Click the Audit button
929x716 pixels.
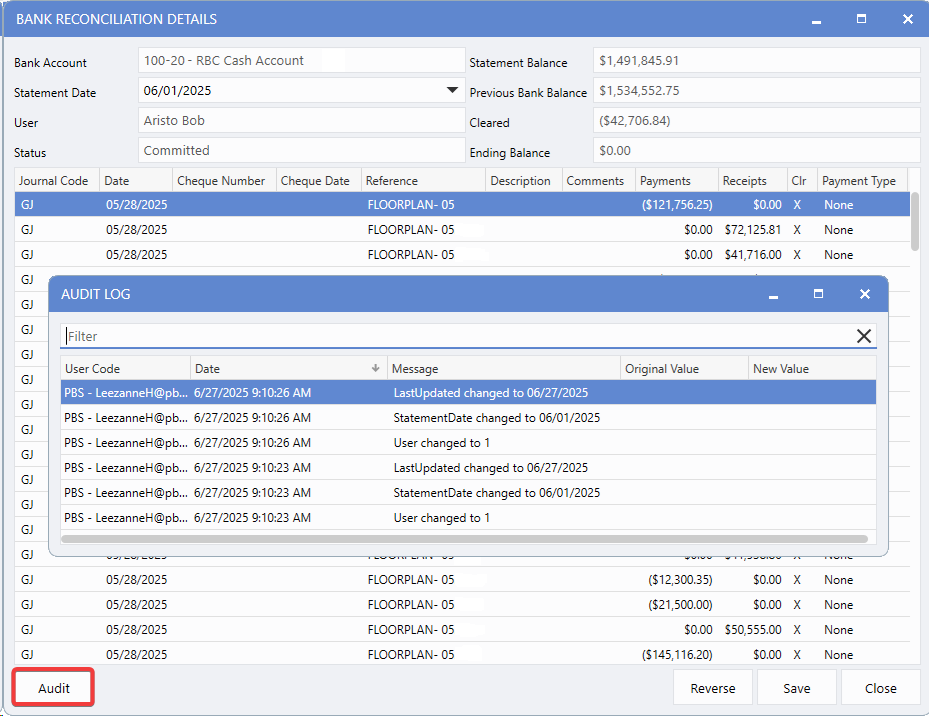(x=54, y=688)
